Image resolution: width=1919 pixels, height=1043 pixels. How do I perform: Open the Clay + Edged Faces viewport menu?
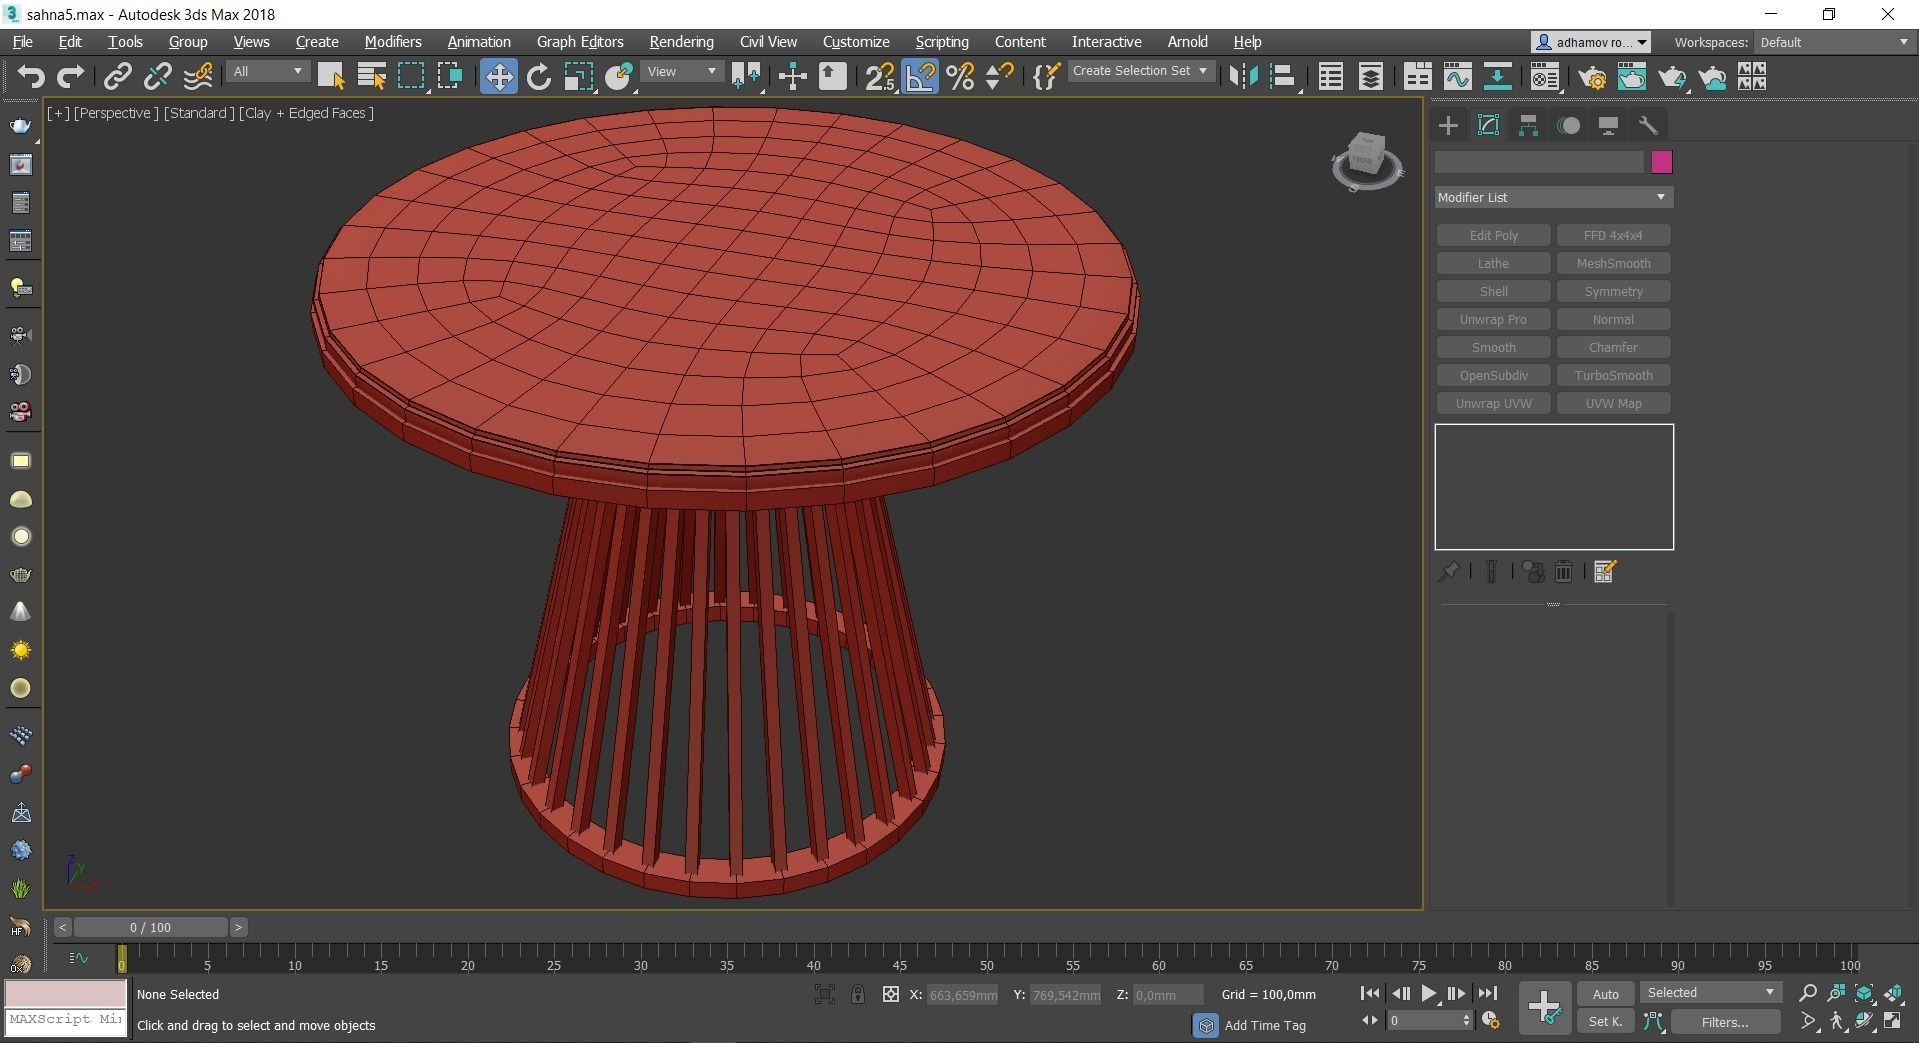[306, 113]
